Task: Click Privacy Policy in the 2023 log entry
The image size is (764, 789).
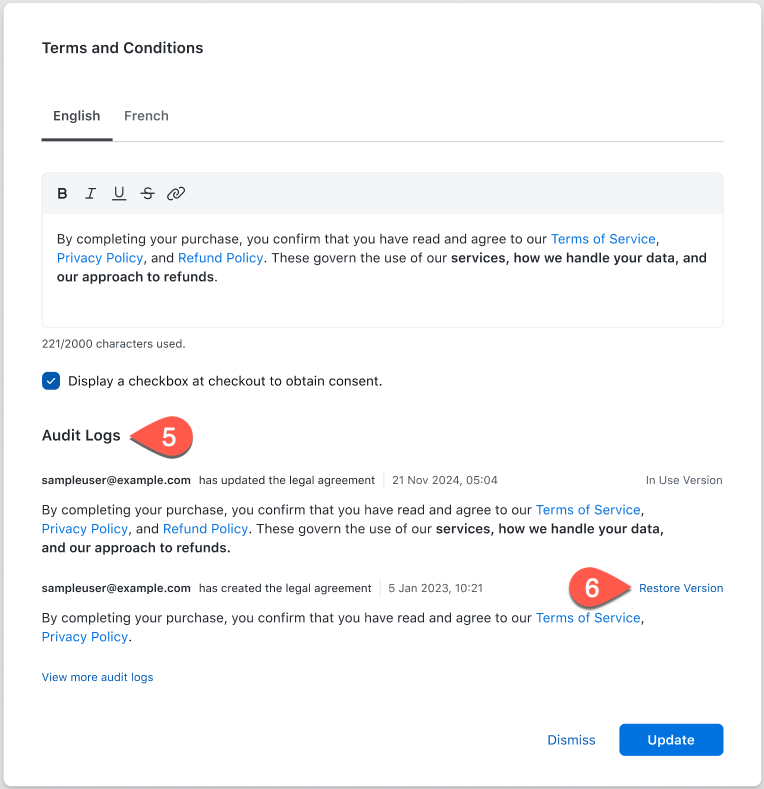Action: click(x=85, y=637)
